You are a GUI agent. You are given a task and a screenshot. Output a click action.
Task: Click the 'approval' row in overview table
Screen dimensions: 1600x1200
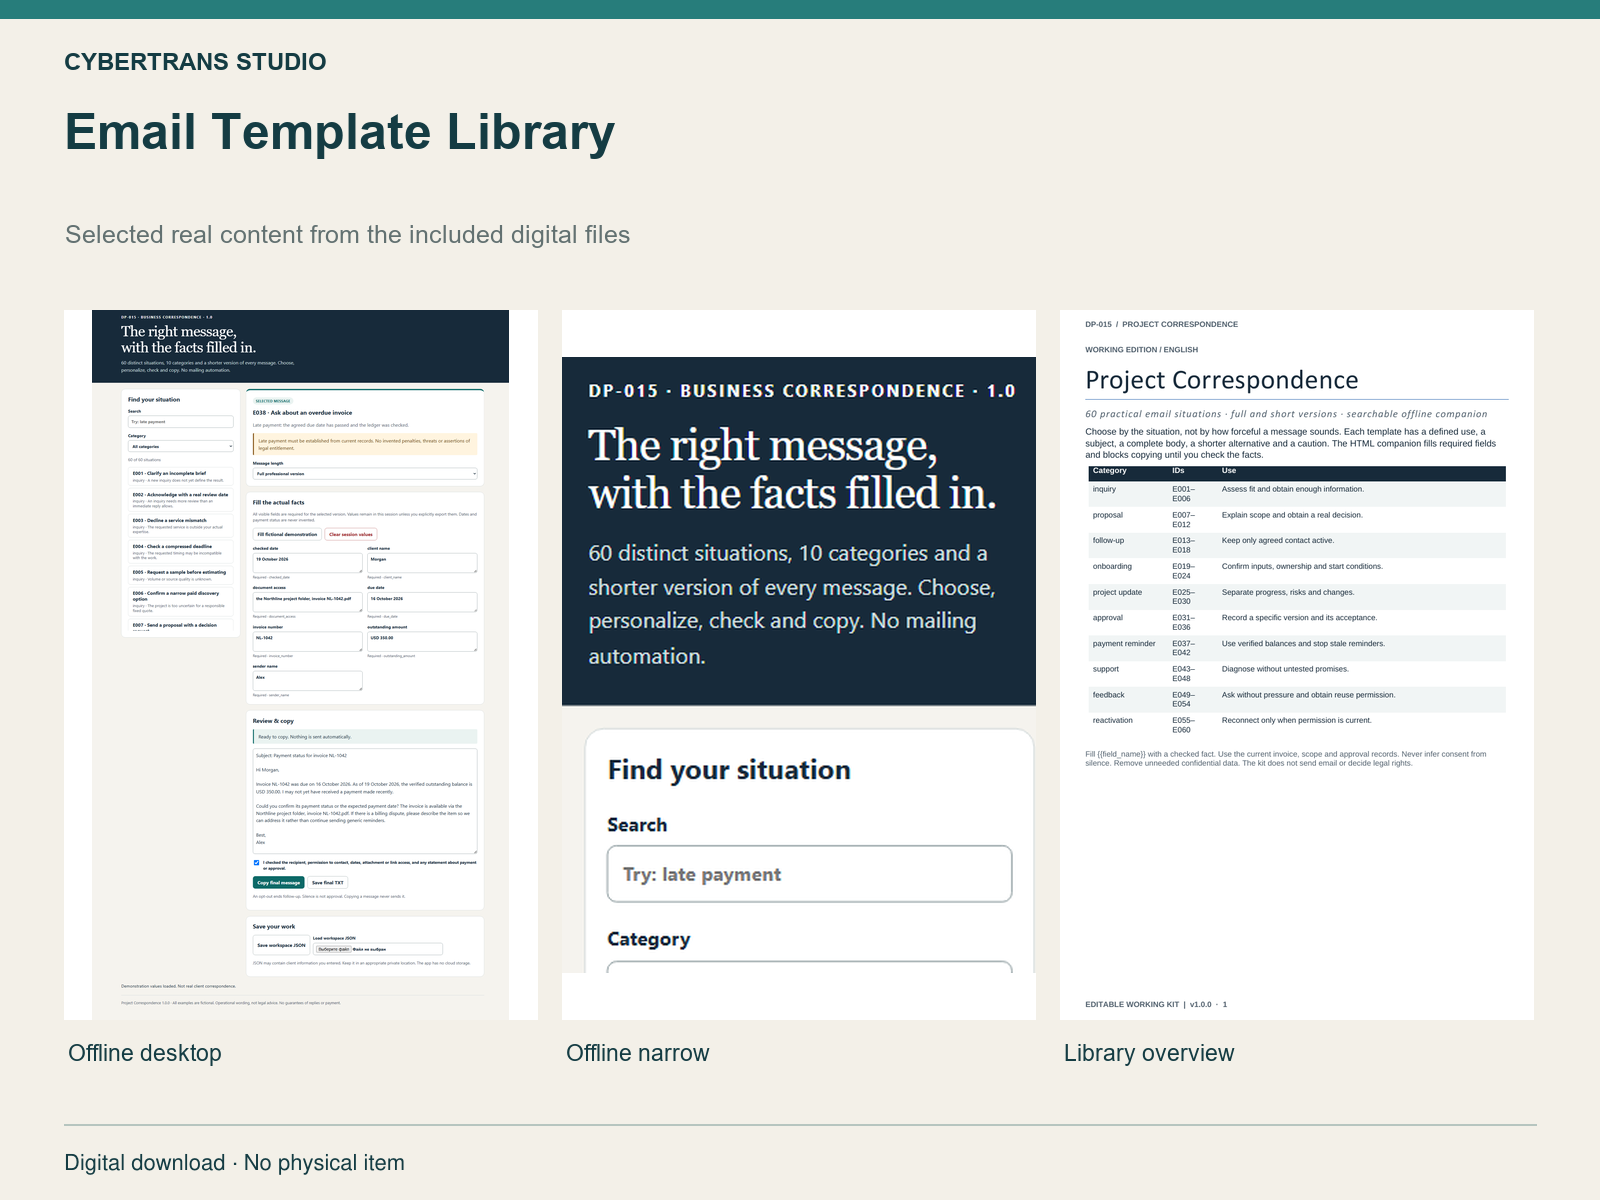coord(1297,622)
